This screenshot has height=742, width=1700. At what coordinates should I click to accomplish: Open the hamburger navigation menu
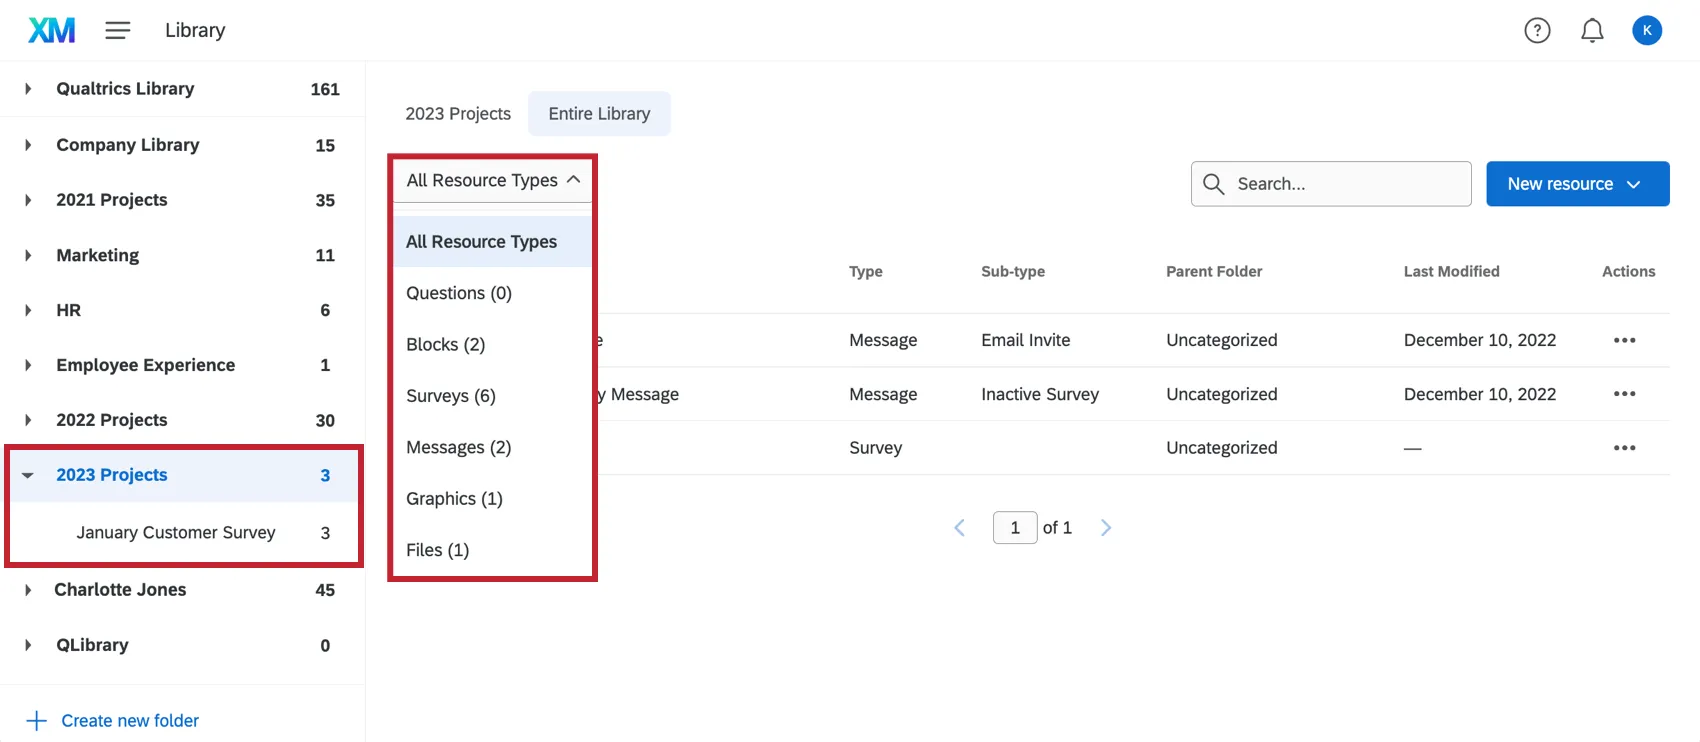tap(118, 31)
